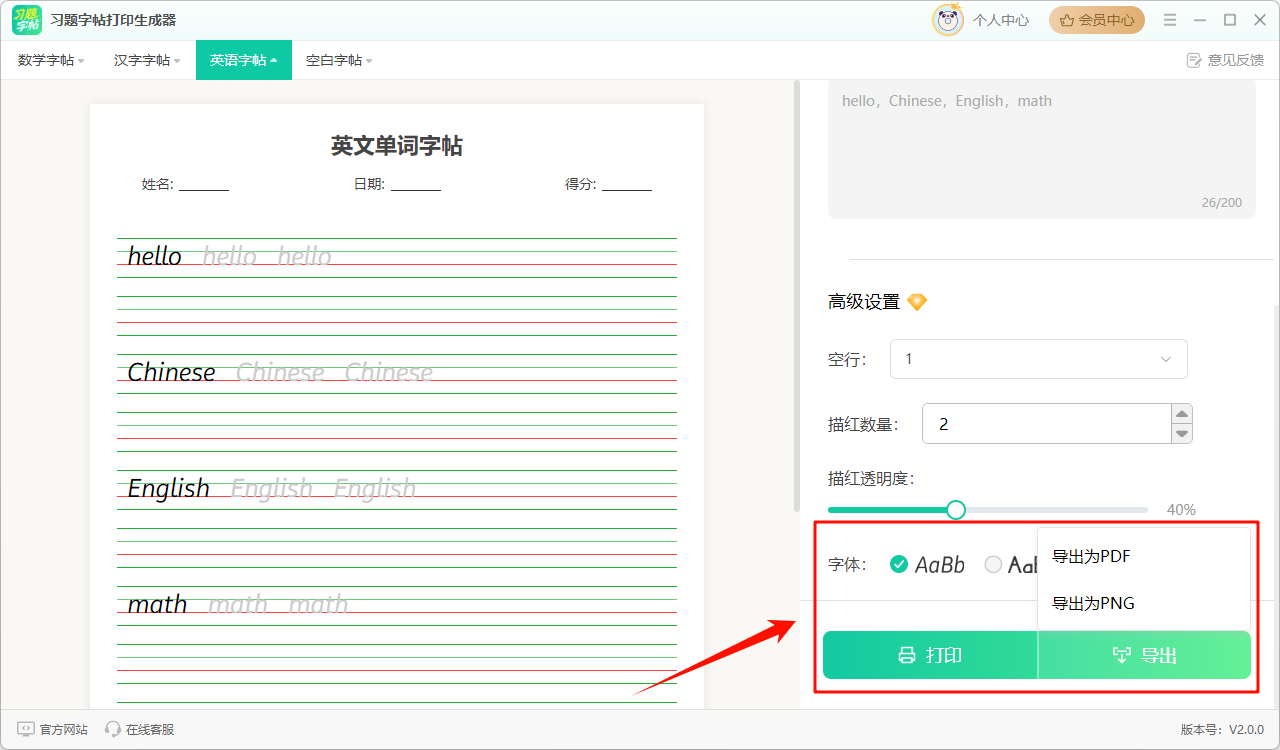Click the diamond icon beside 高级设置

click(917, 301)
